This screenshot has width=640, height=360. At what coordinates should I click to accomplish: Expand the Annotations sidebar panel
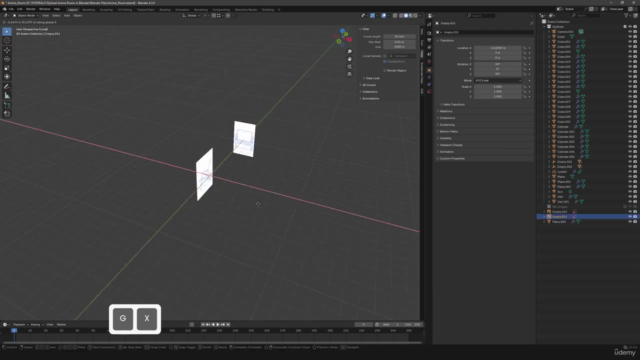coord(370,98)
